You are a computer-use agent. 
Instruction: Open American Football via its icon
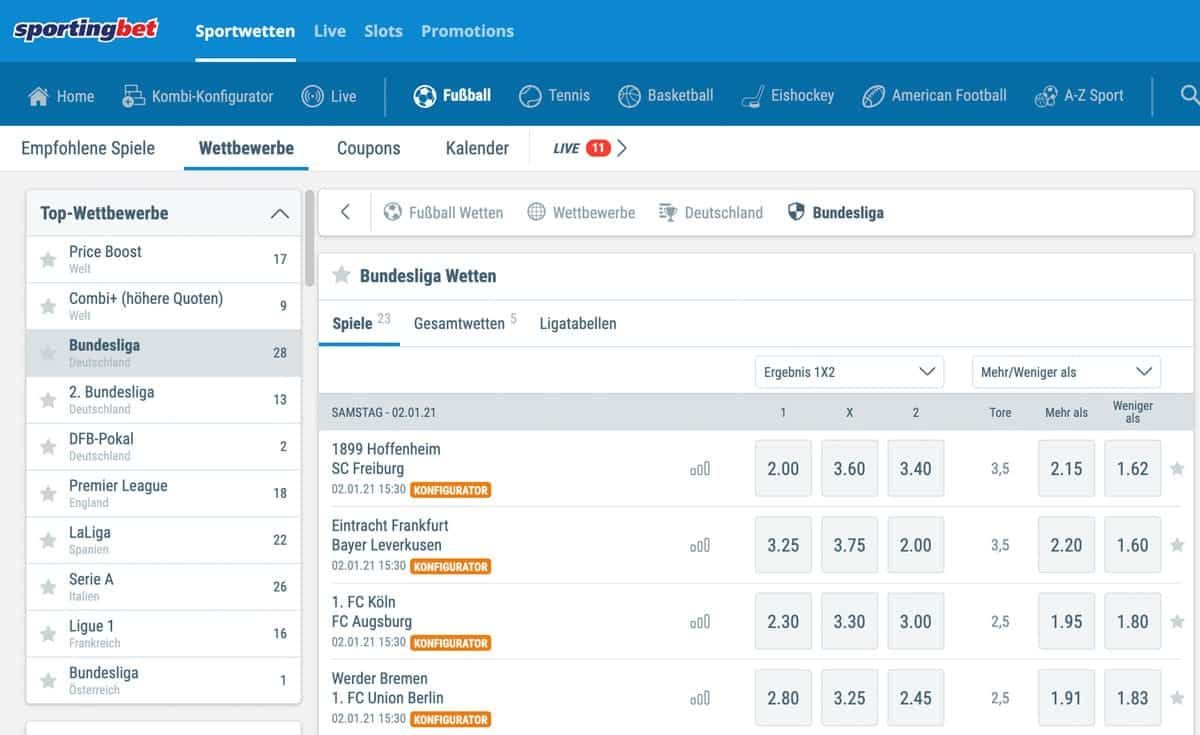[872, 95]
